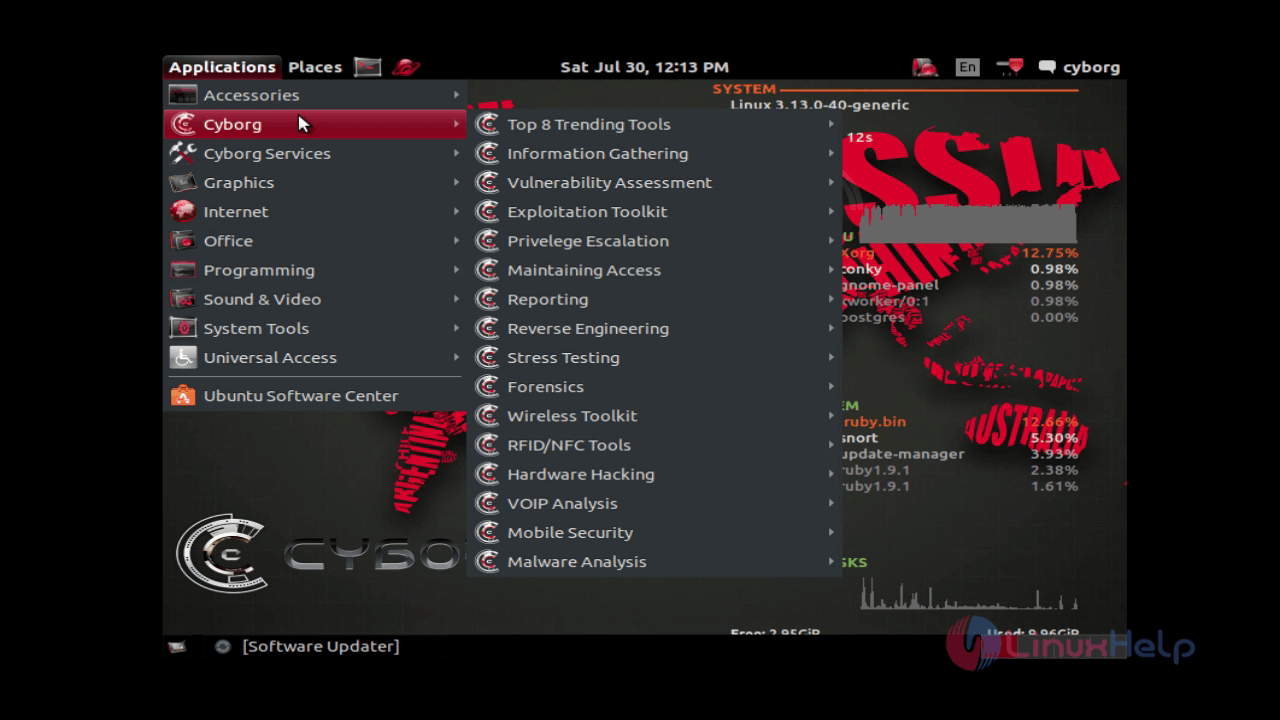Open the cyborg user menu
This screenshot has width=1280, height=720.
1080,67
